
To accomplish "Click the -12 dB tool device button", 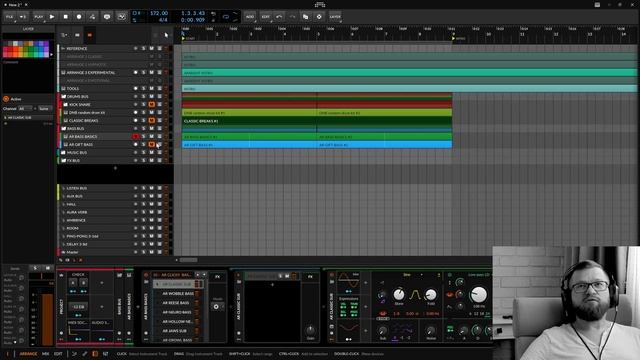I will tap(78, 307).
